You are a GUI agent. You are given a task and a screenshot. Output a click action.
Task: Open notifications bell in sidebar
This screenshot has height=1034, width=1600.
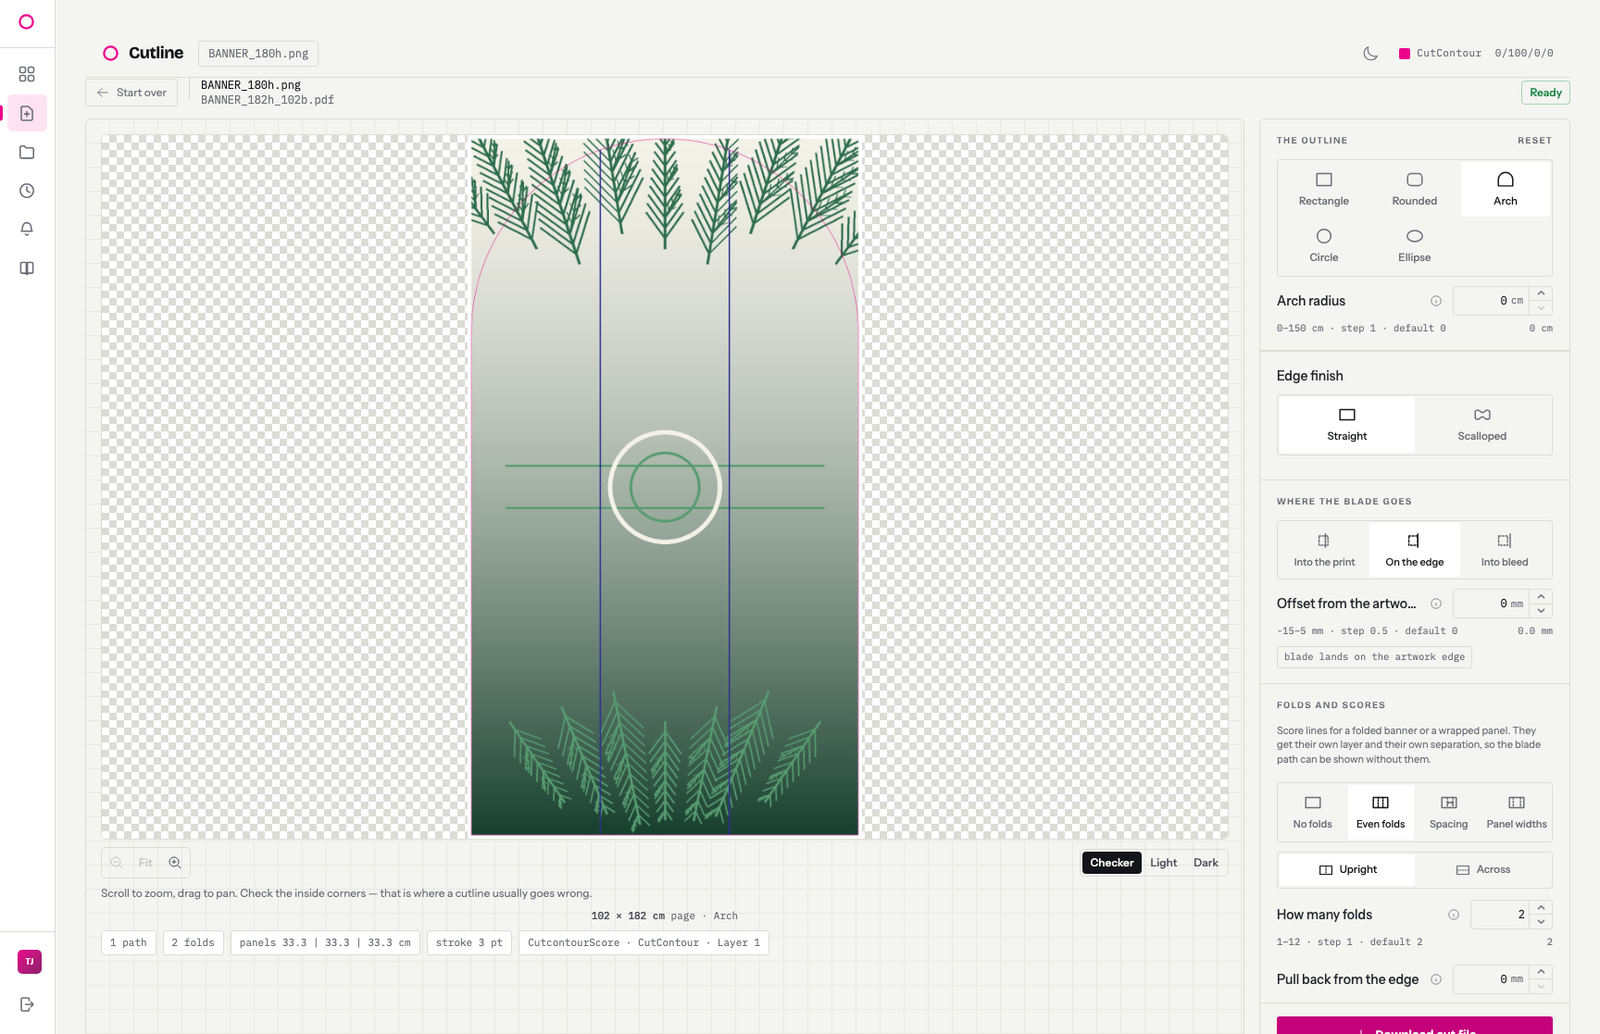27,229
